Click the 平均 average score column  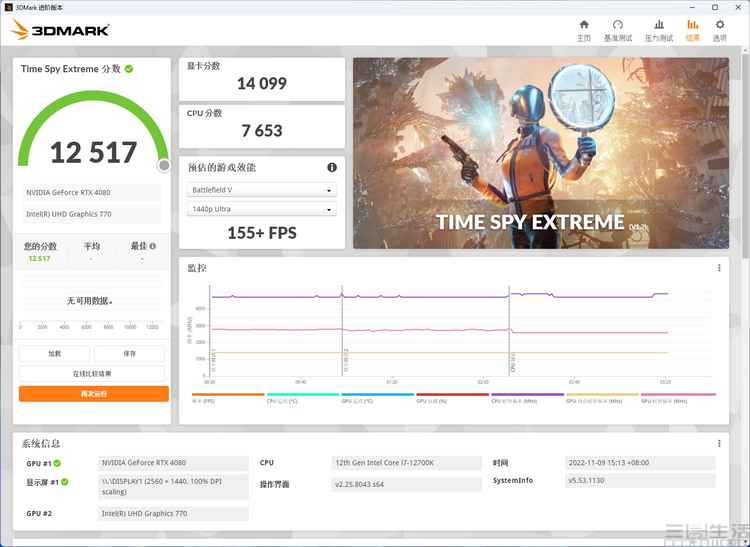coord(91,252)
